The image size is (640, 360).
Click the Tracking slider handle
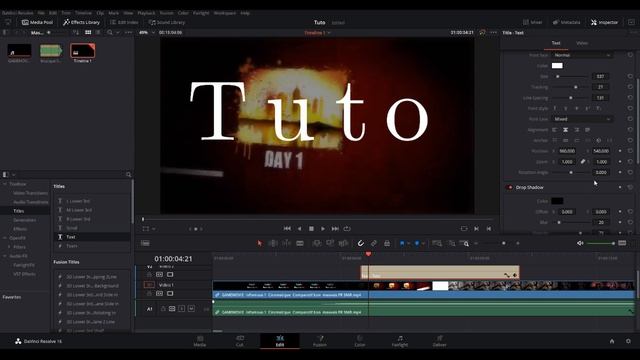tap(576, 87)
